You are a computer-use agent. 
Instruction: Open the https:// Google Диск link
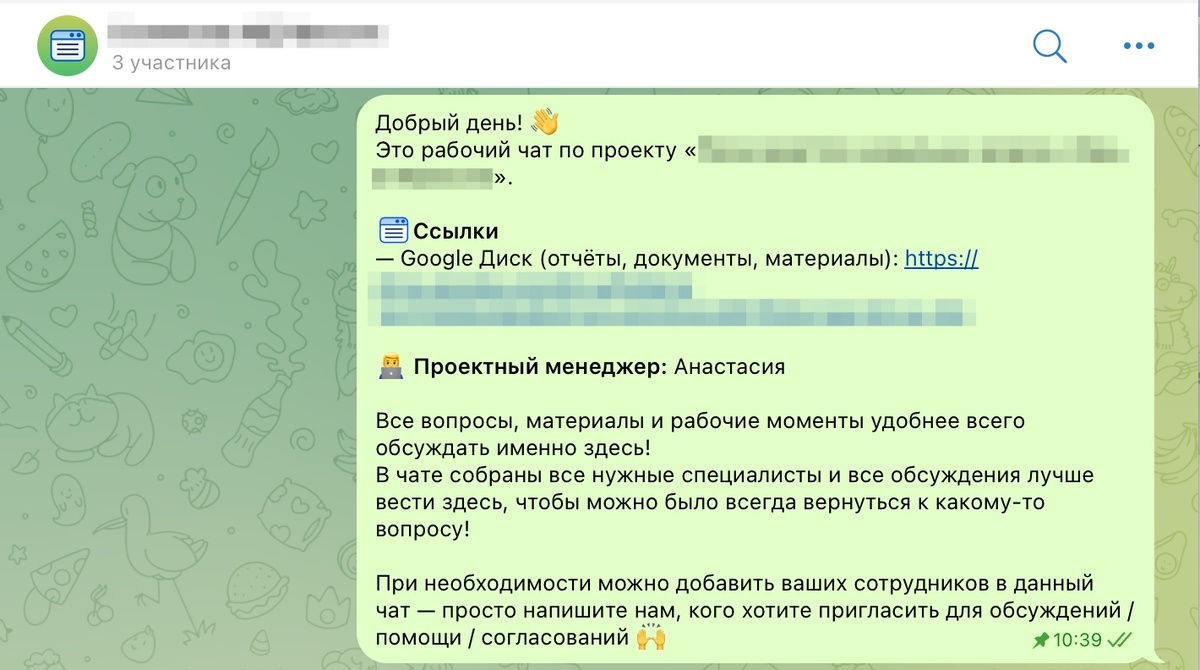941,258
